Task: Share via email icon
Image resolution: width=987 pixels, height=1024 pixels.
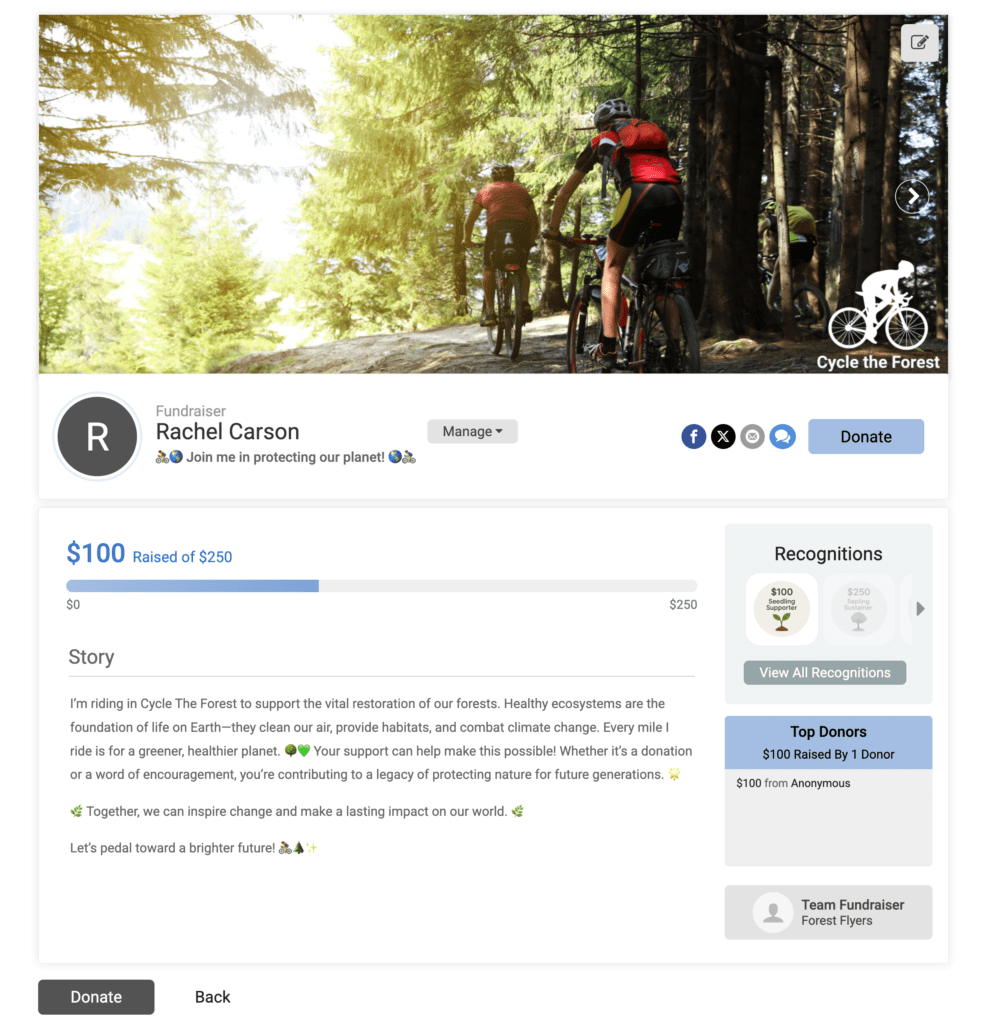Action: point(752,436)
